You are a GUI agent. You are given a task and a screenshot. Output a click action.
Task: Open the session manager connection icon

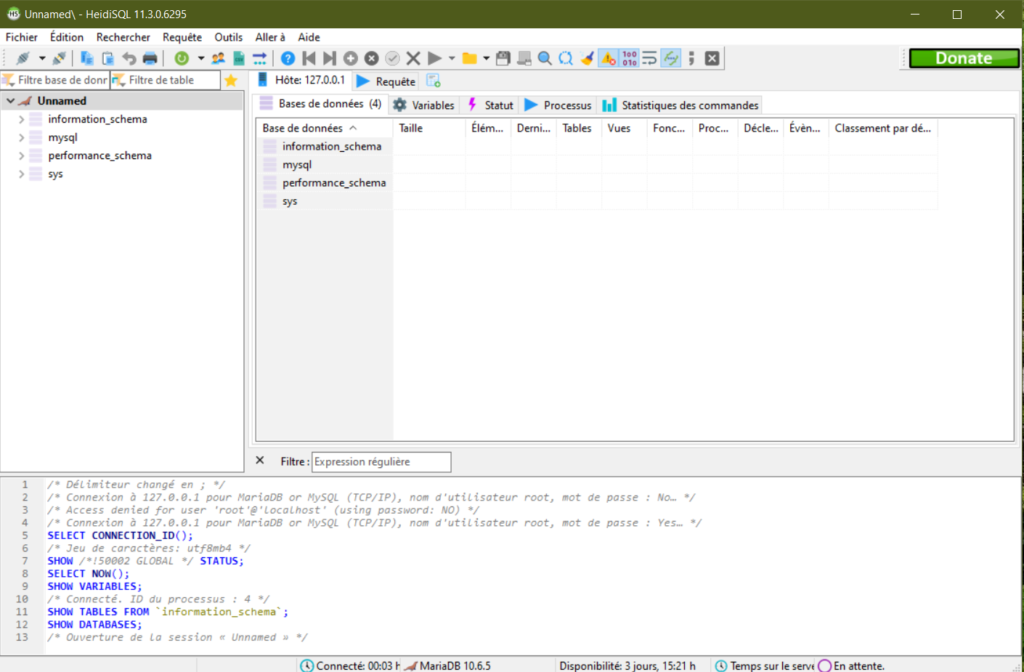23,58
